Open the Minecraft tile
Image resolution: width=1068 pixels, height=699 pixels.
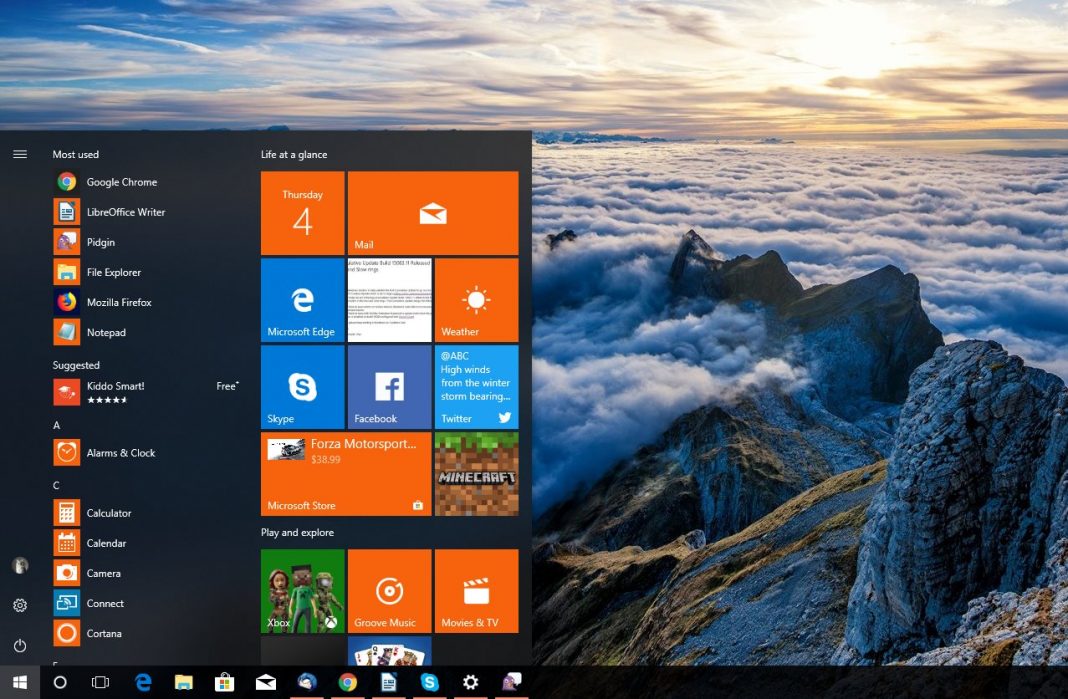(x=476, y=473)
